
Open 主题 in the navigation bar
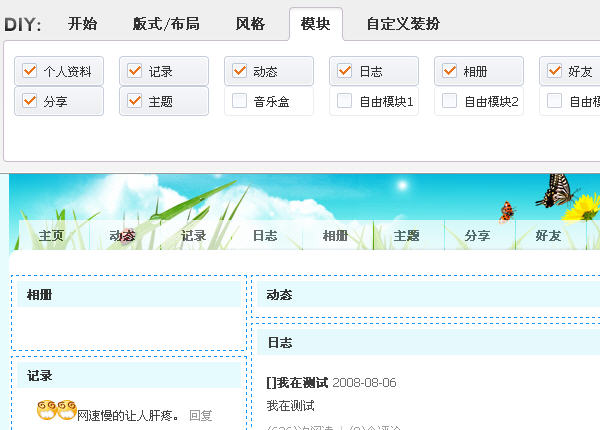(x=406, y=236)
